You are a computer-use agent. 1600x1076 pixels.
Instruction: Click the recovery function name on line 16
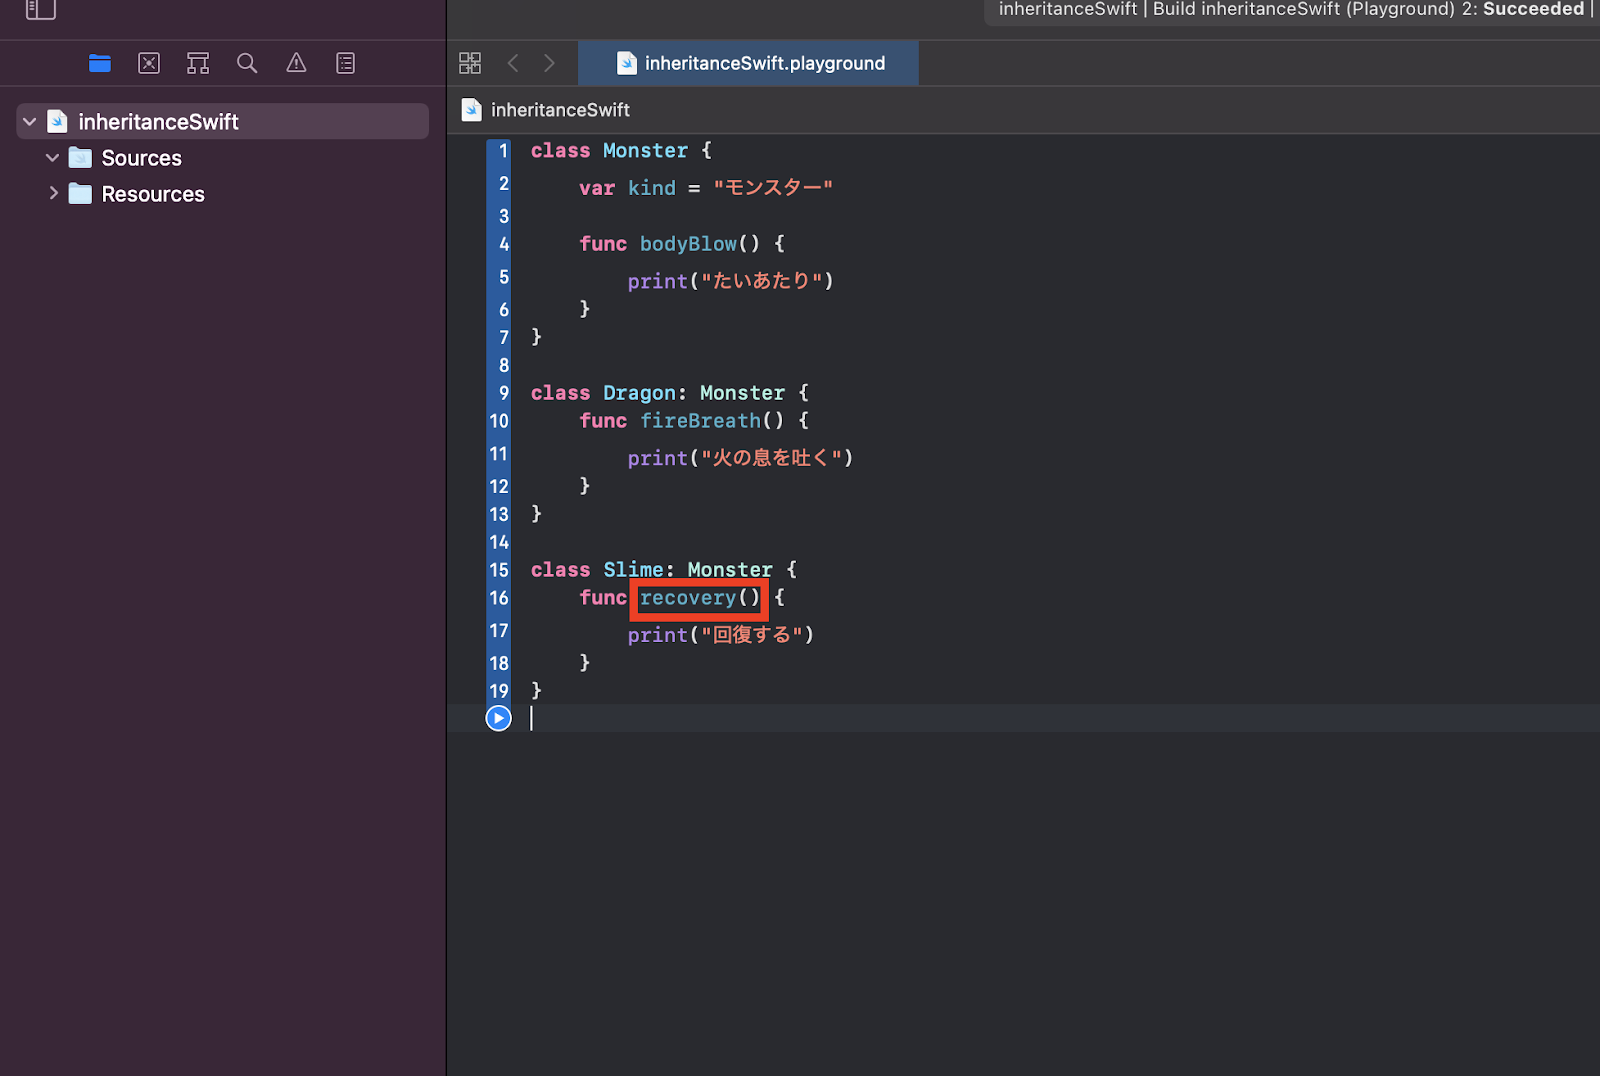click(x=688, y=598)
